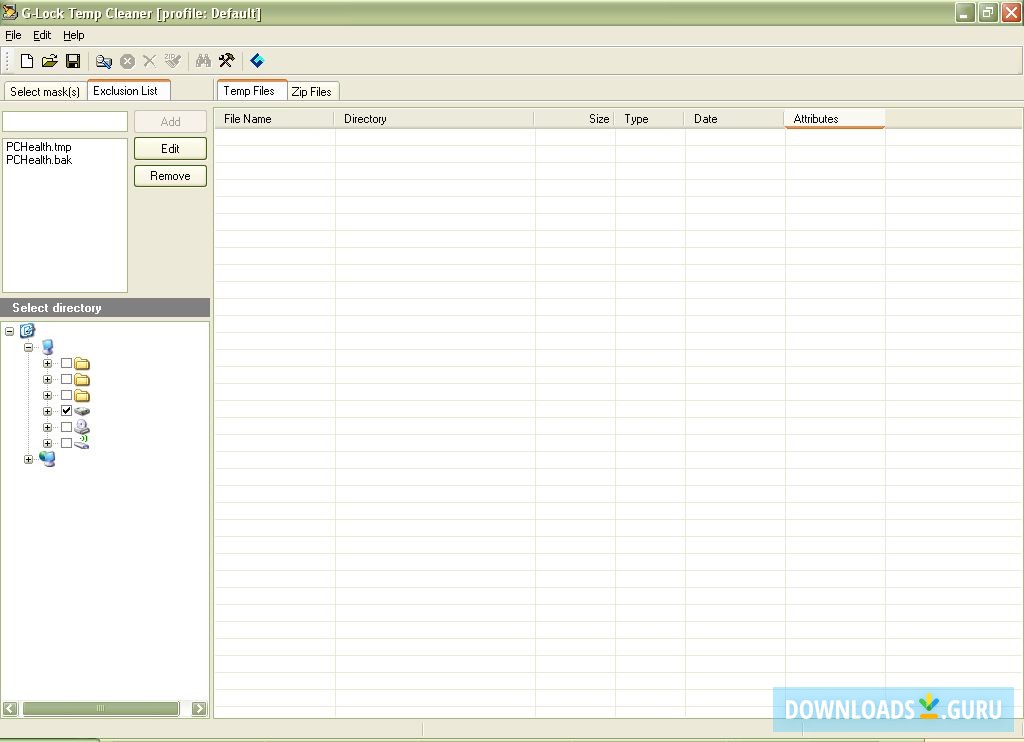Open settings via hammer and wrench icon
Viewport: 1024px width, 742px height.
[x=226, y=61]
